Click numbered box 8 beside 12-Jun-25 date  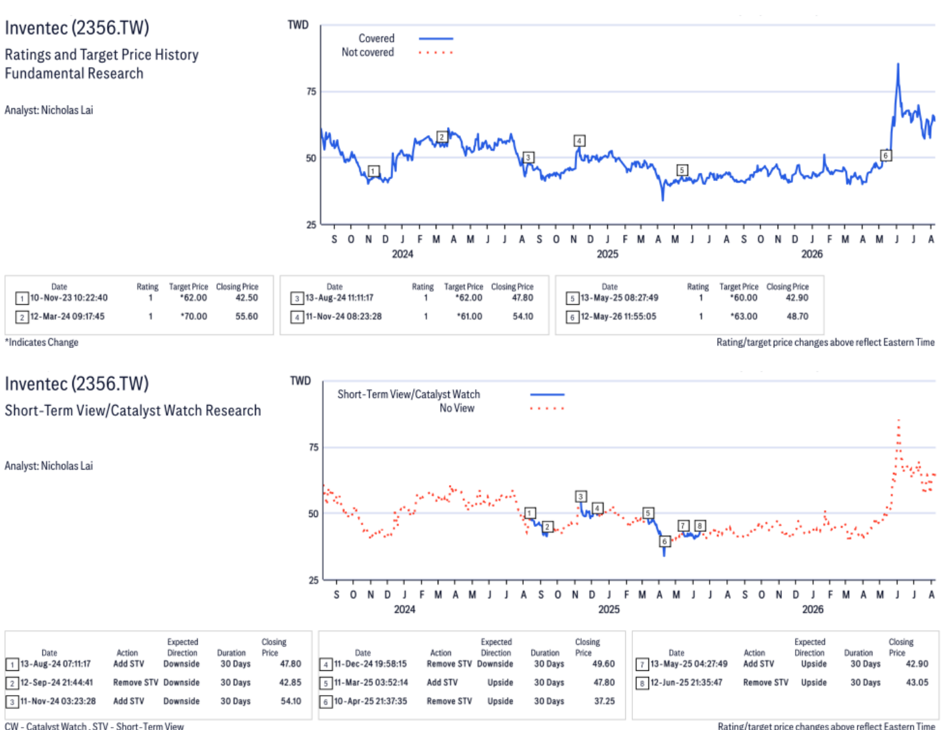point(642,683)
